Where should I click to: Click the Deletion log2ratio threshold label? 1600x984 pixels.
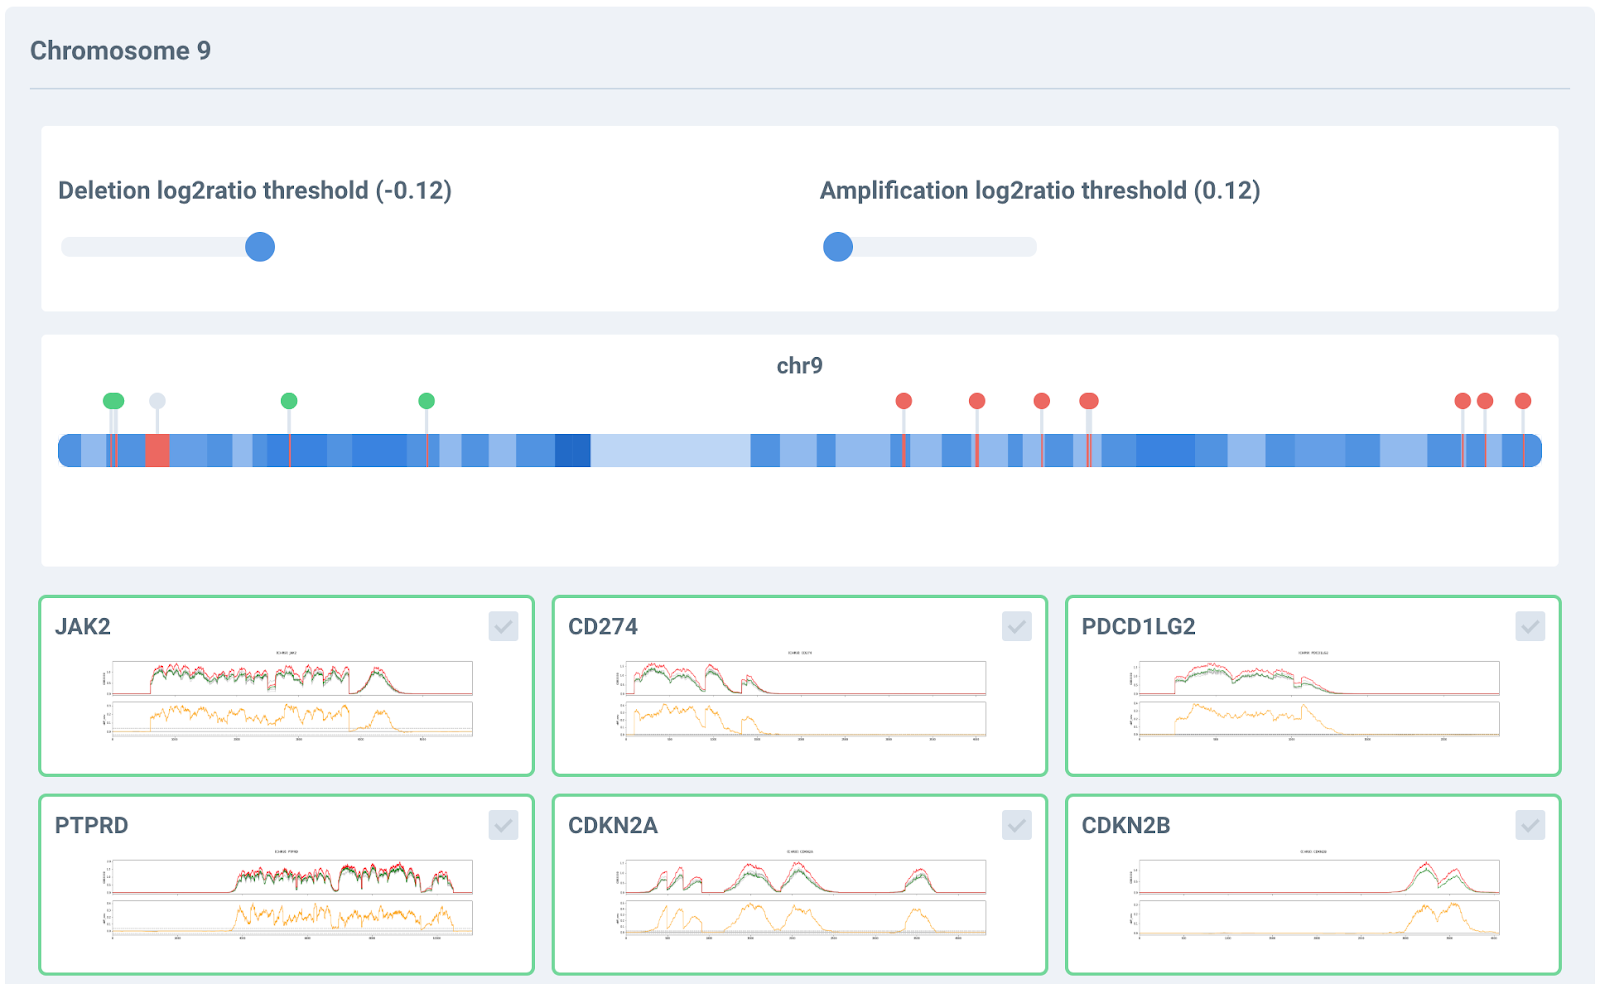tap(255, 191)
